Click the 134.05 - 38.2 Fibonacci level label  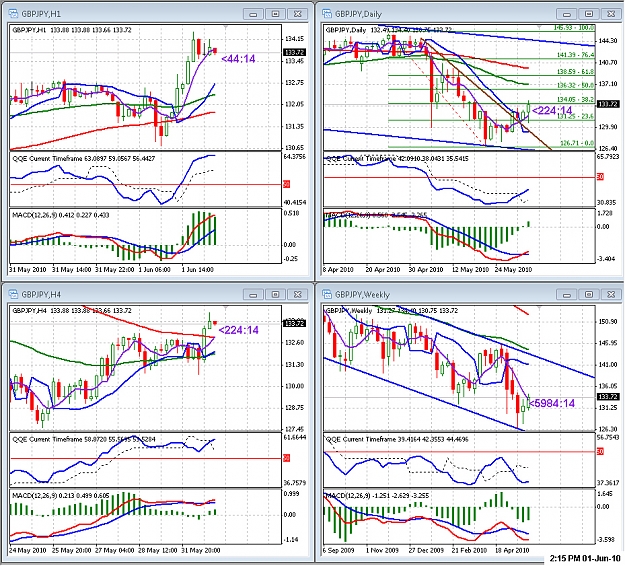575,99
